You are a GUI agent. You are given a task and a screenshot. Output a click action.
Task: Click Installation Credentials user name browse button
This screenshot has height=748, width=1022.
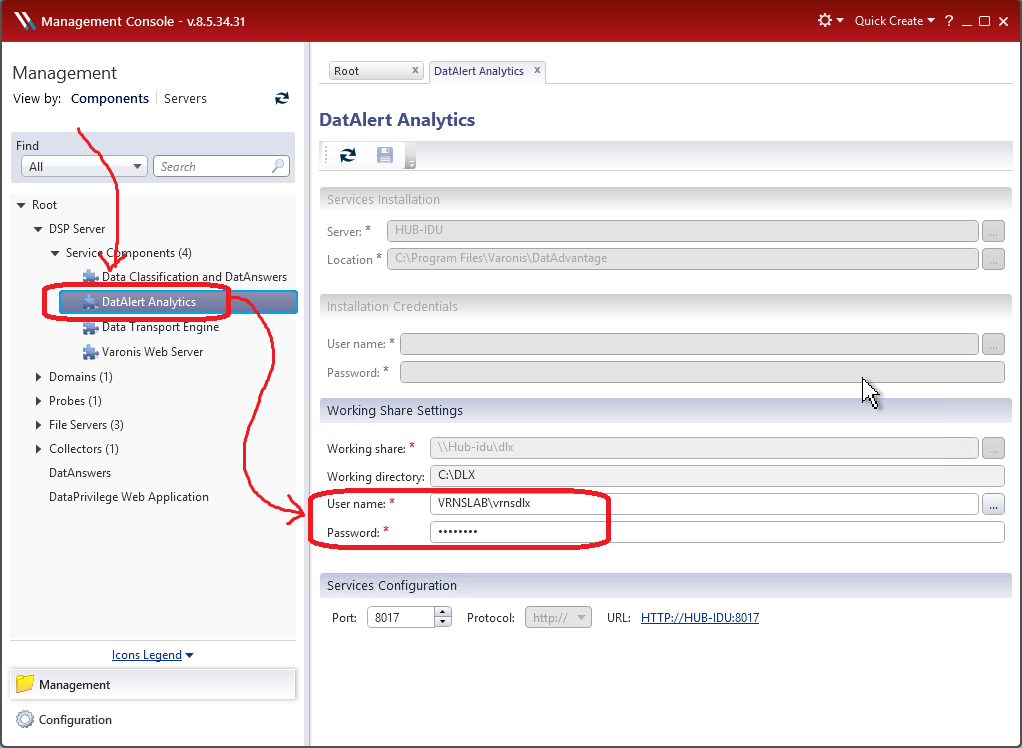993,343
